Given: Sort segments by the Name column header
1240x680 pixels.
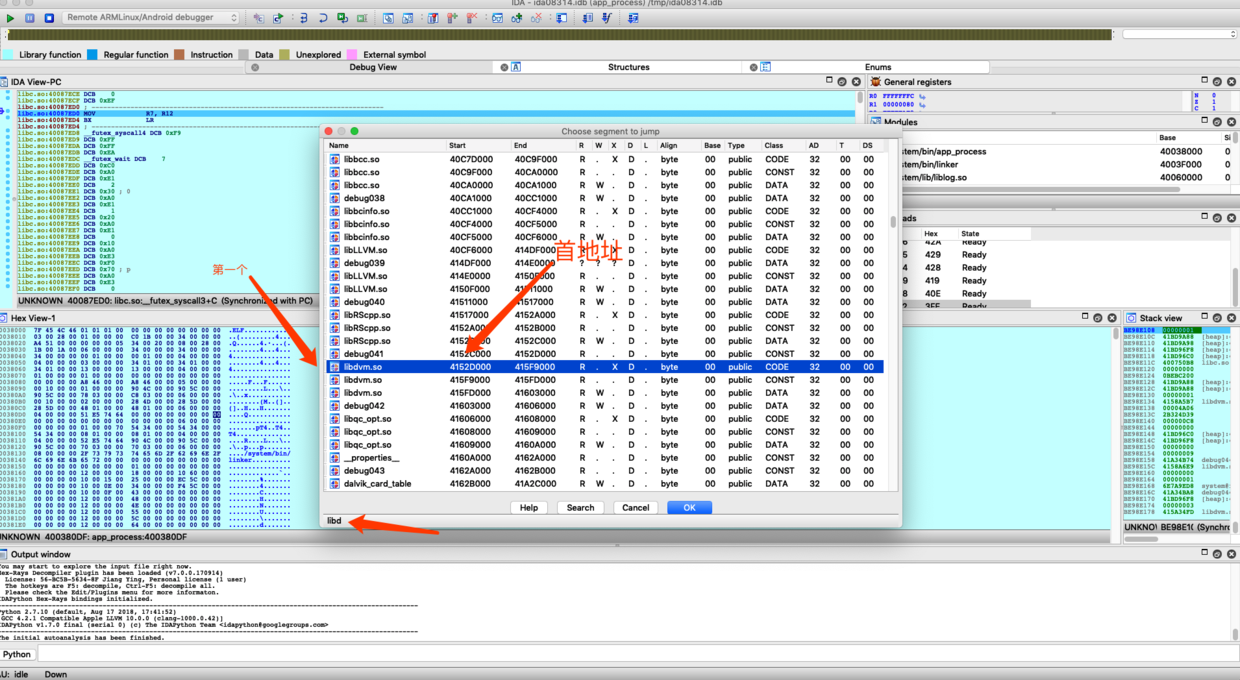Looking at the screenshot, I should coord(386,145).
